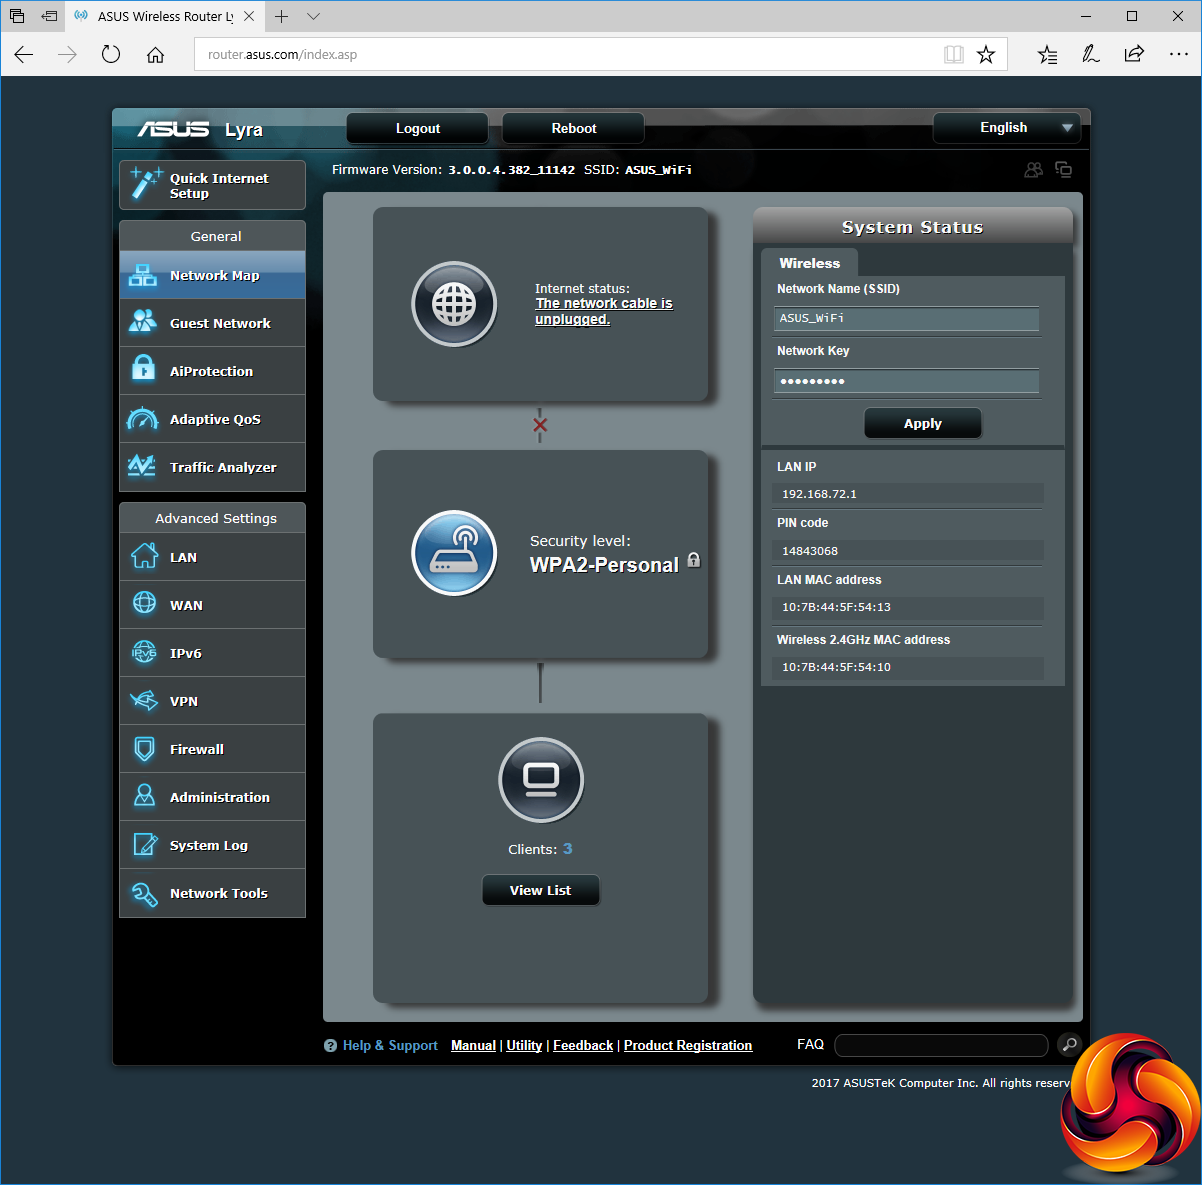Open Edge reading view icon
This screenshot has height=1185, width=1202.
pos(954,54)
